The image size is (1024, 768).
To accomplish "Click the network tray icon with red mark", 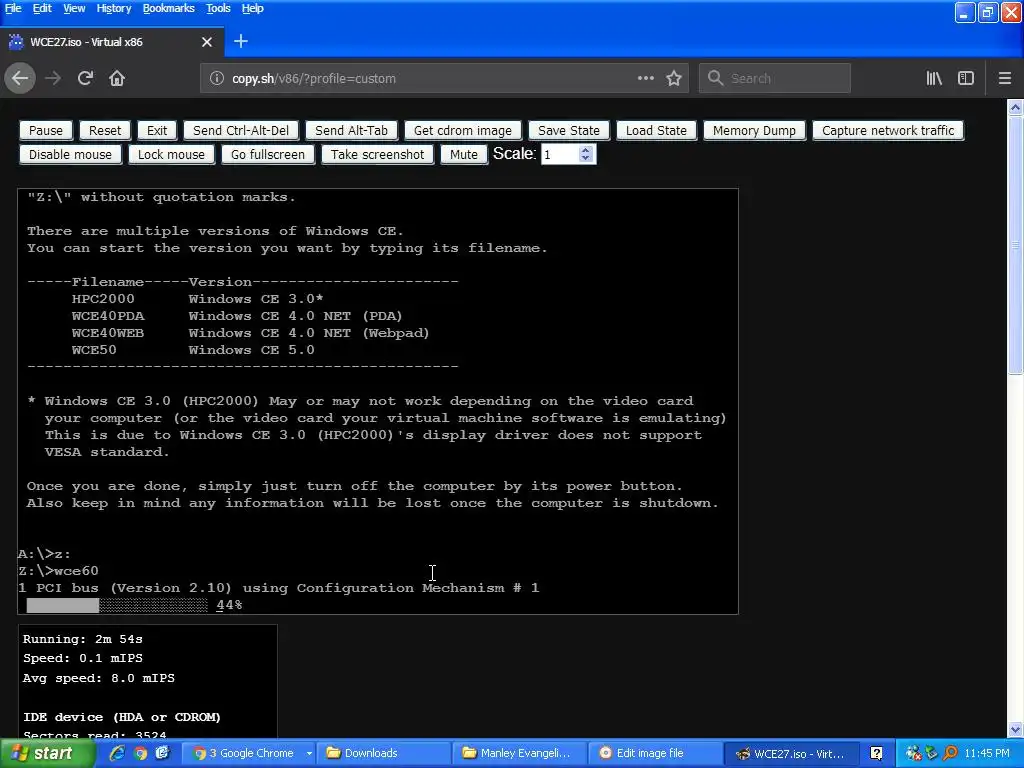I will pos(914,753).
